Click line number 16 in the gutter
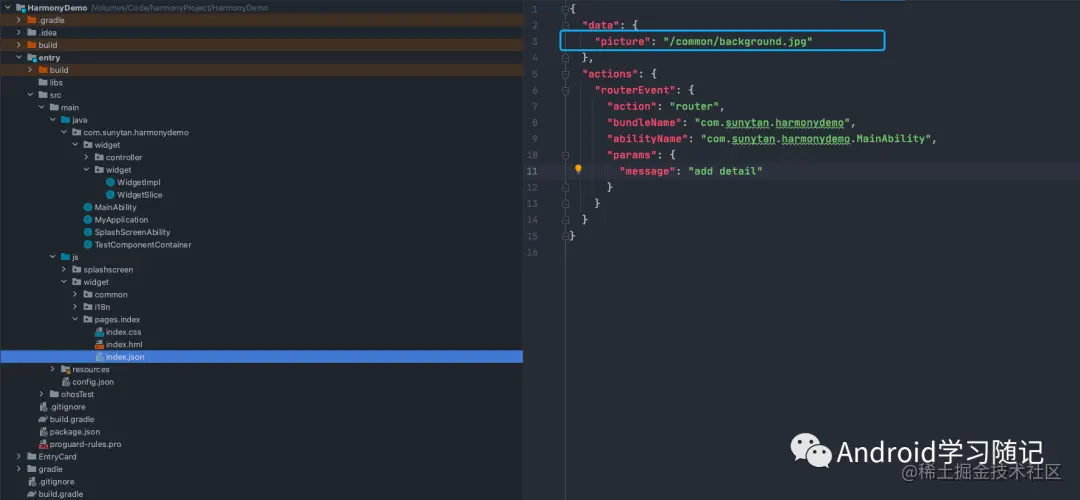 [531, 252]
